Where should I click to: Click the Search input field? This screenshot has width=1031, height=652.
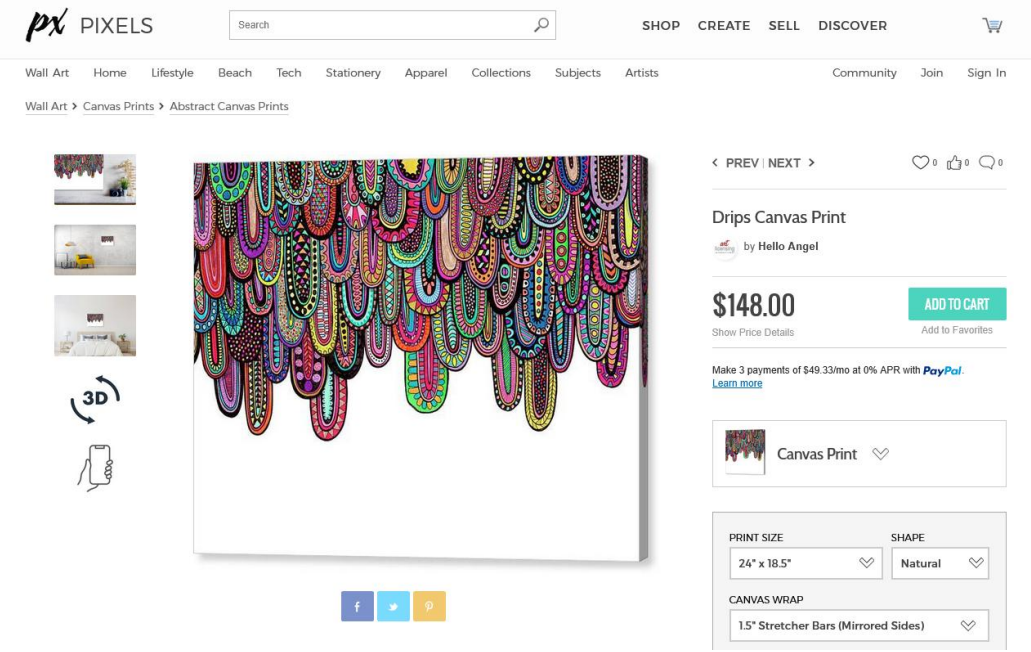tap(392, 25)
